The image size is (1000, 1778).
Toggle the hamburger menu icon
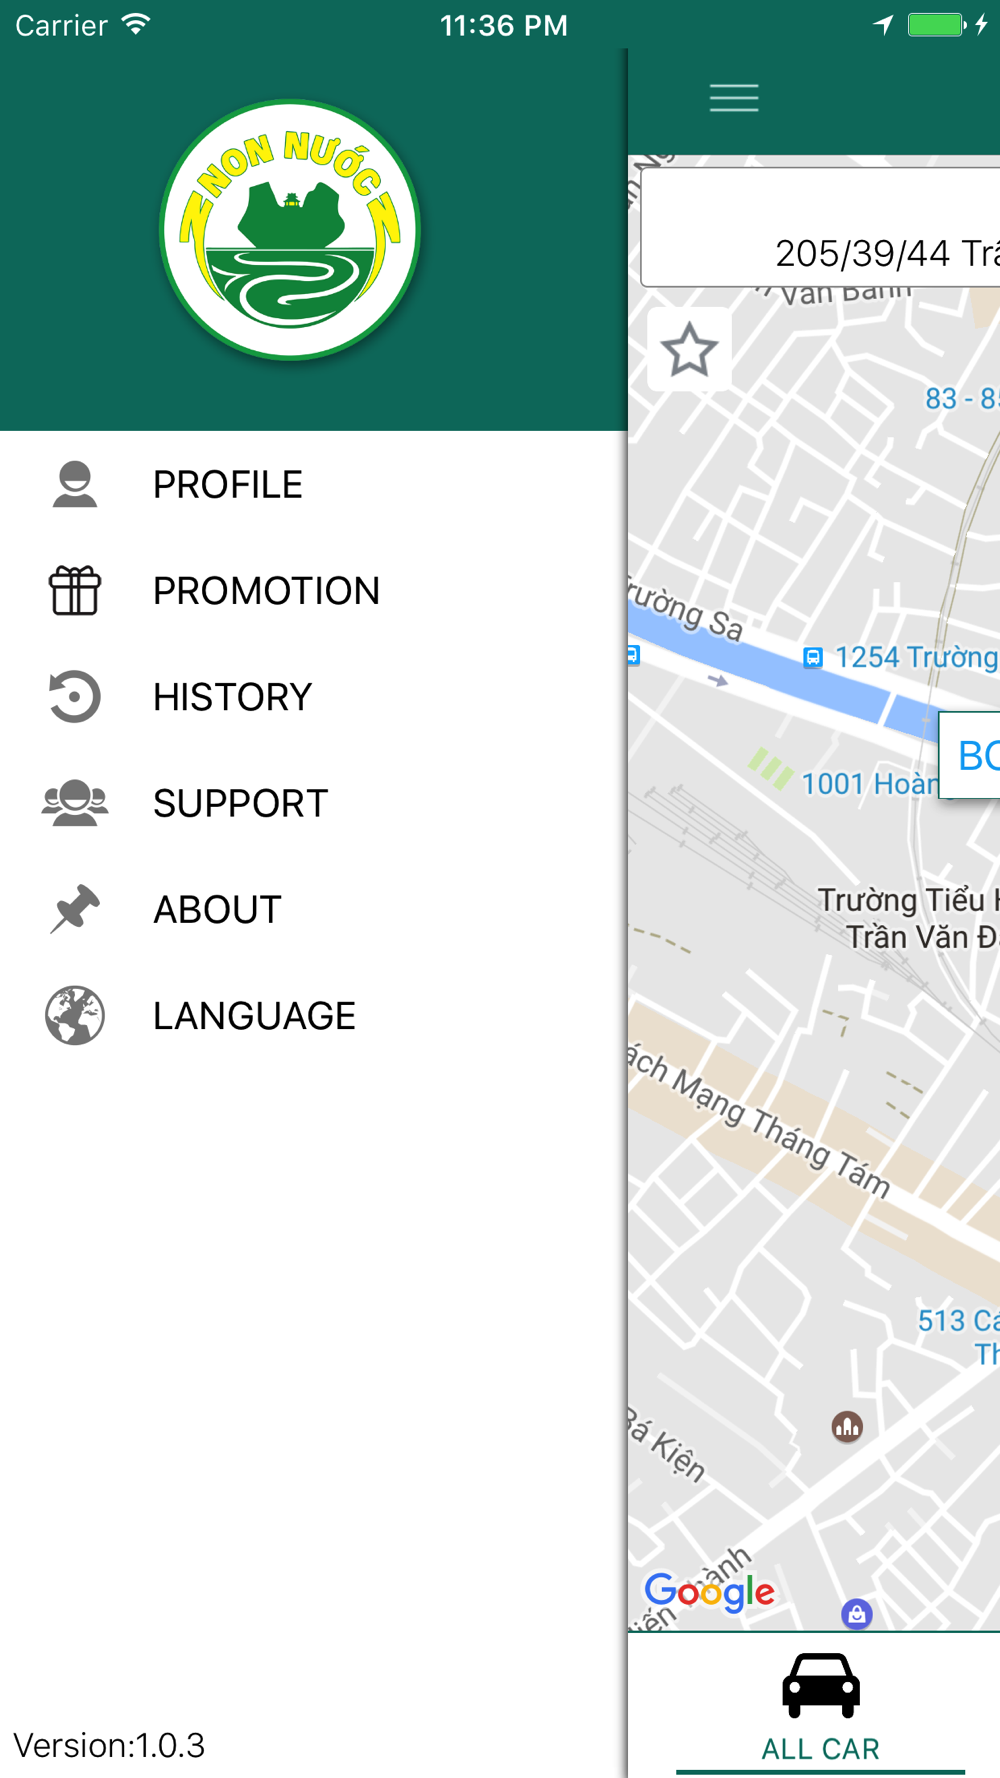[x=734, y=98]
